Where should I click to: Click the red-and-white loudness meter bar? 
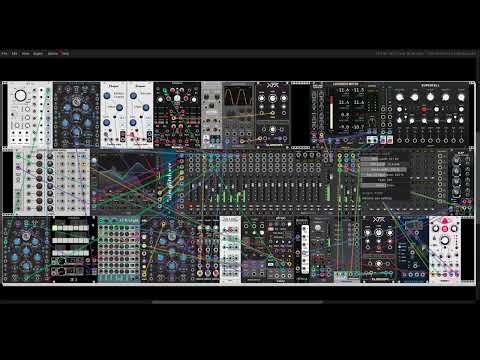pyautogui.click(x=331, y=112)
